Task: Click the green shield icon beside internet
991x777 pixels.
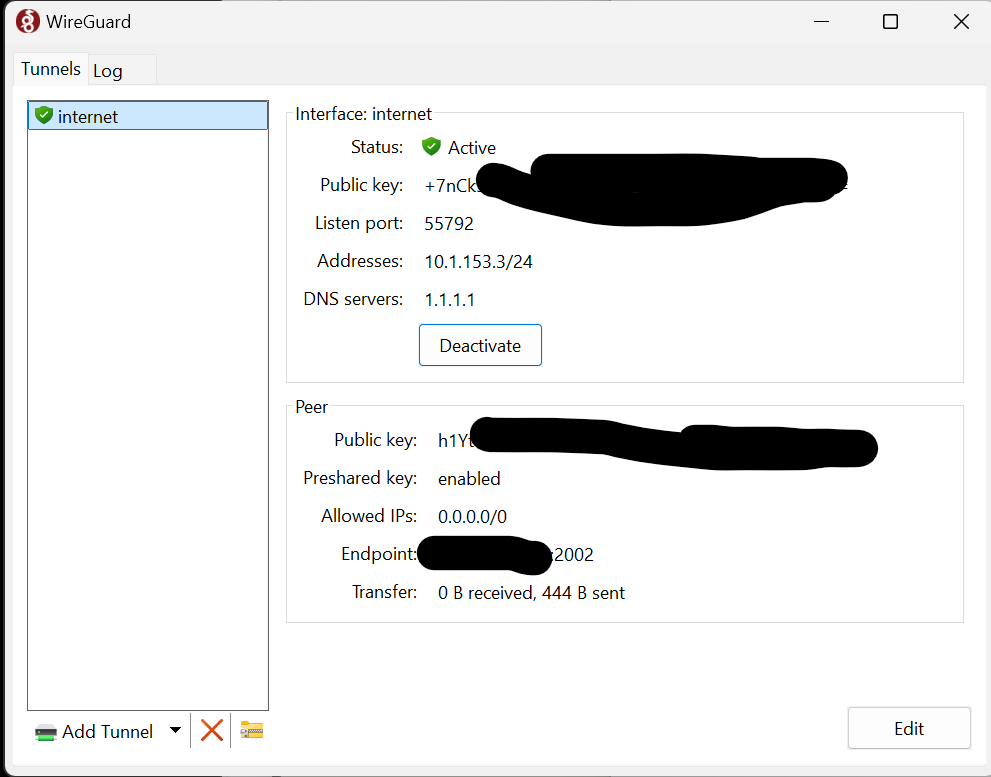Action: click(x=44, y=115)
